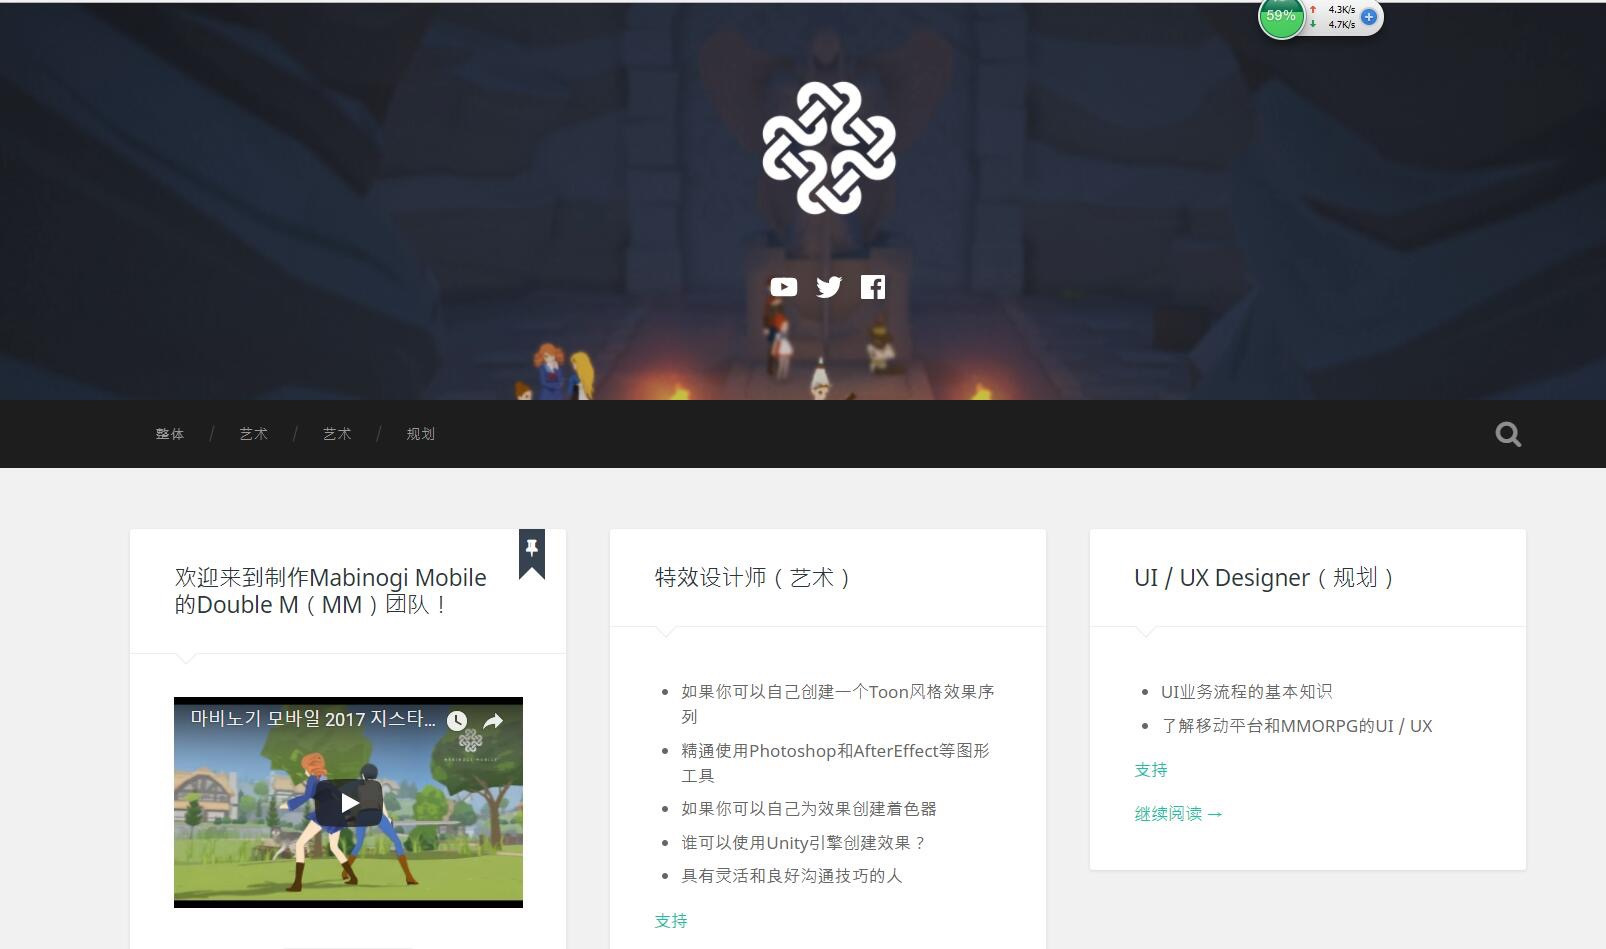
Task: Open the Facebook social link
Action: click(x=873, y=288)
